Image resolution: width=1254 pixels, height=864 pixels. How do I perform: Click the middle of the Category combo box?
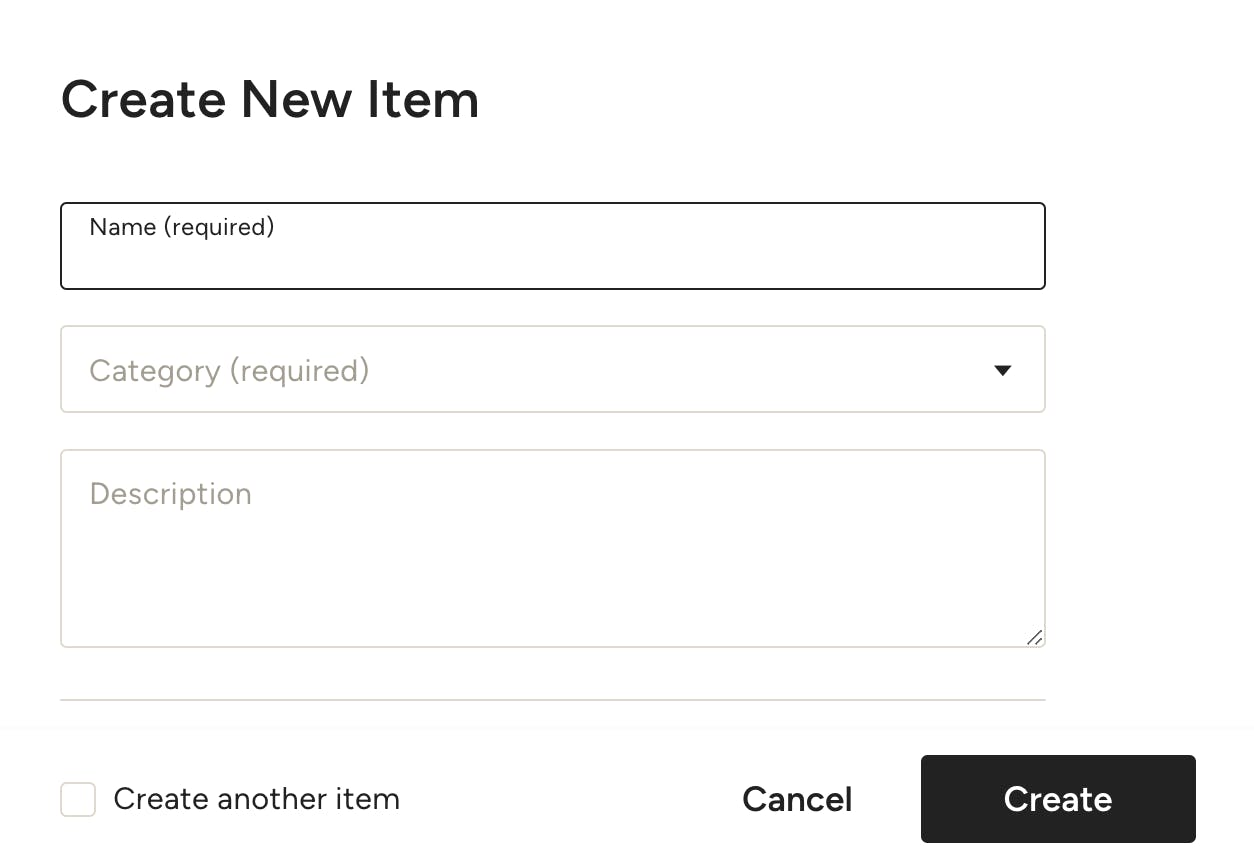pyautogui.click(x=553, y=369)
